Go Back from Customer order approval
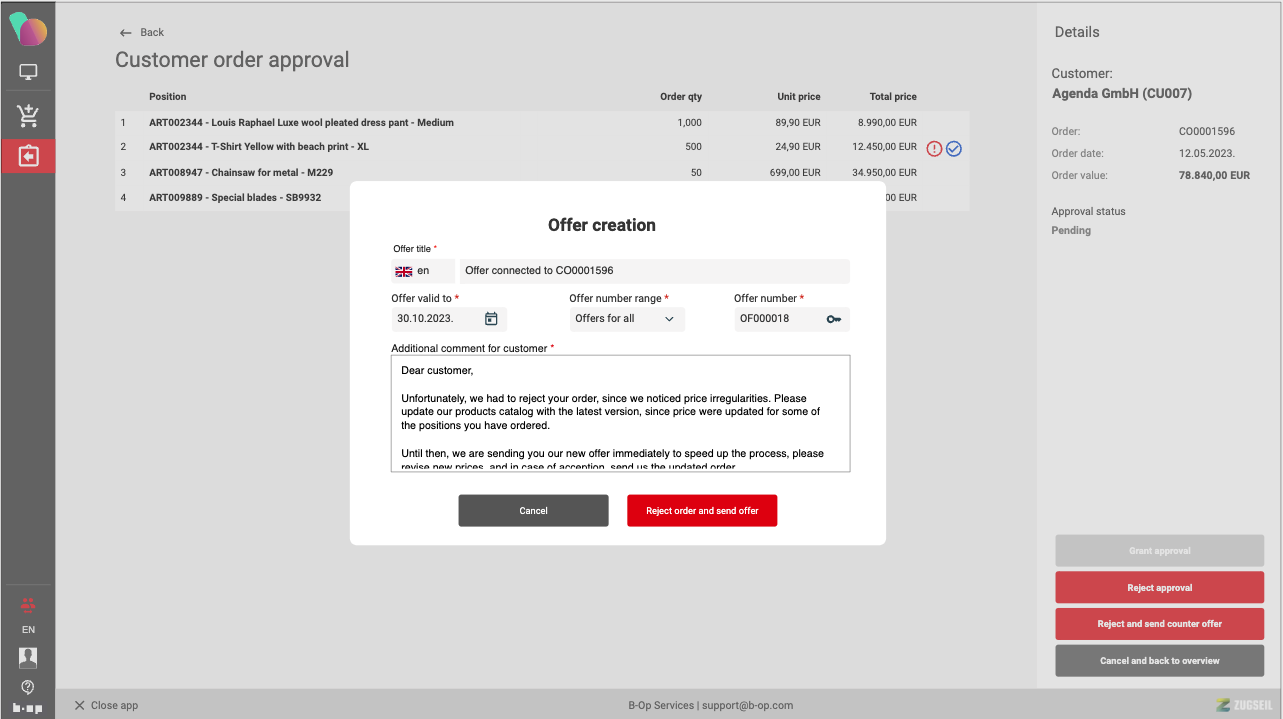The height and width of the screenshot is (719, 1283). pos(141,32)
